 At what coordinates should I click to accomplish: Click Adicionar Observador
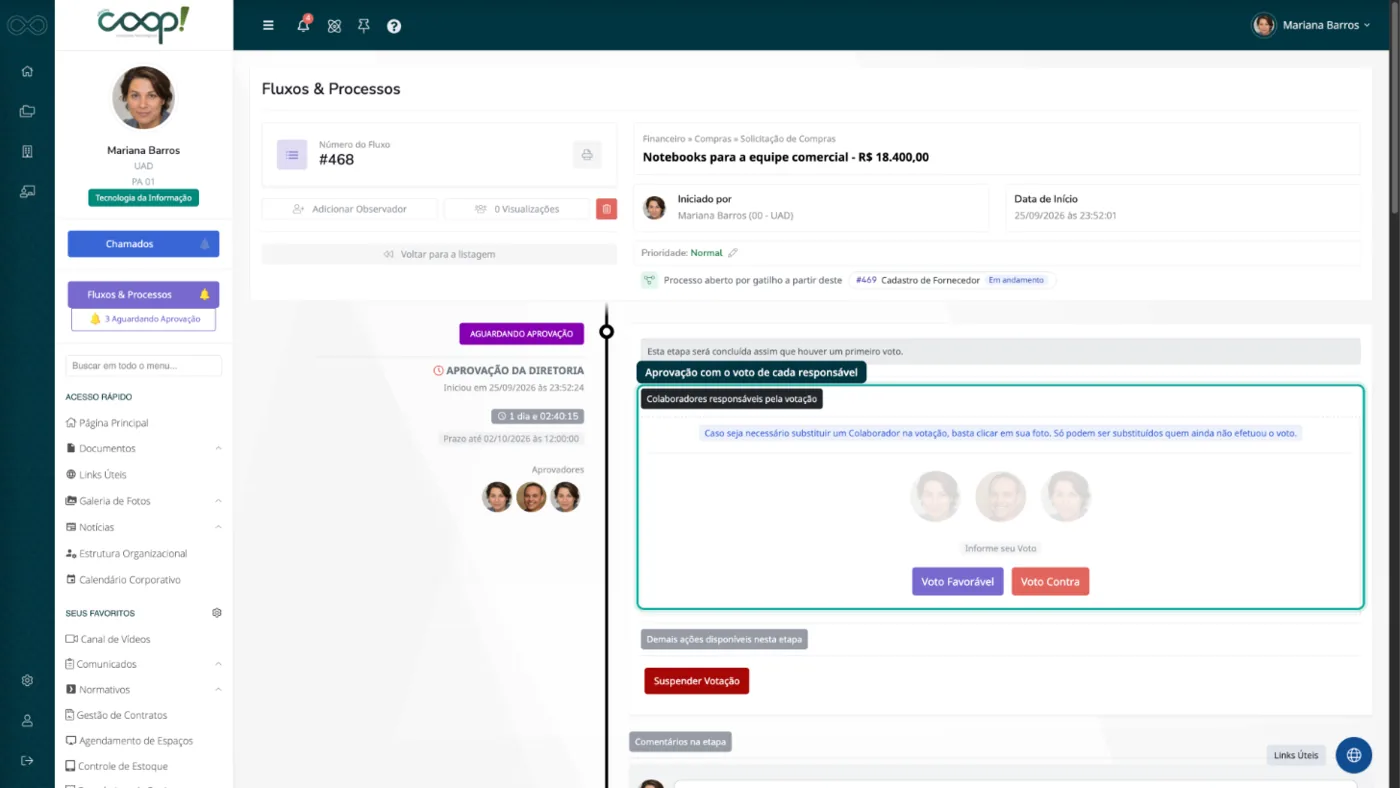(350, 209)
